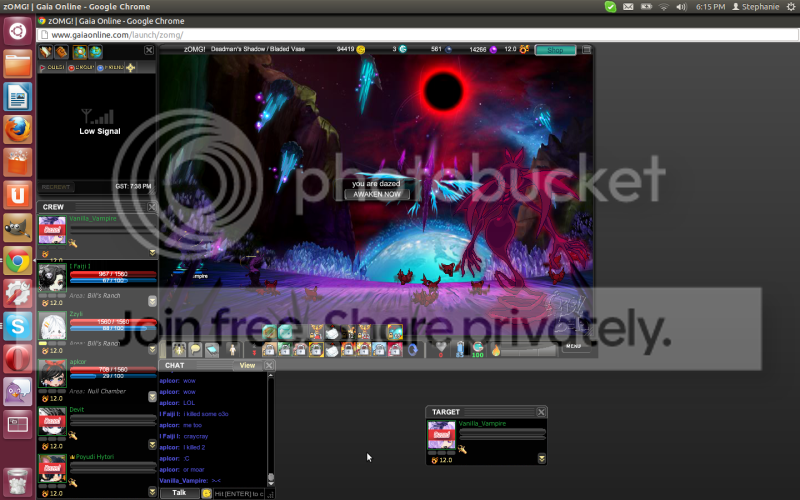Click the greyed Recrewt button

(56, 187)
